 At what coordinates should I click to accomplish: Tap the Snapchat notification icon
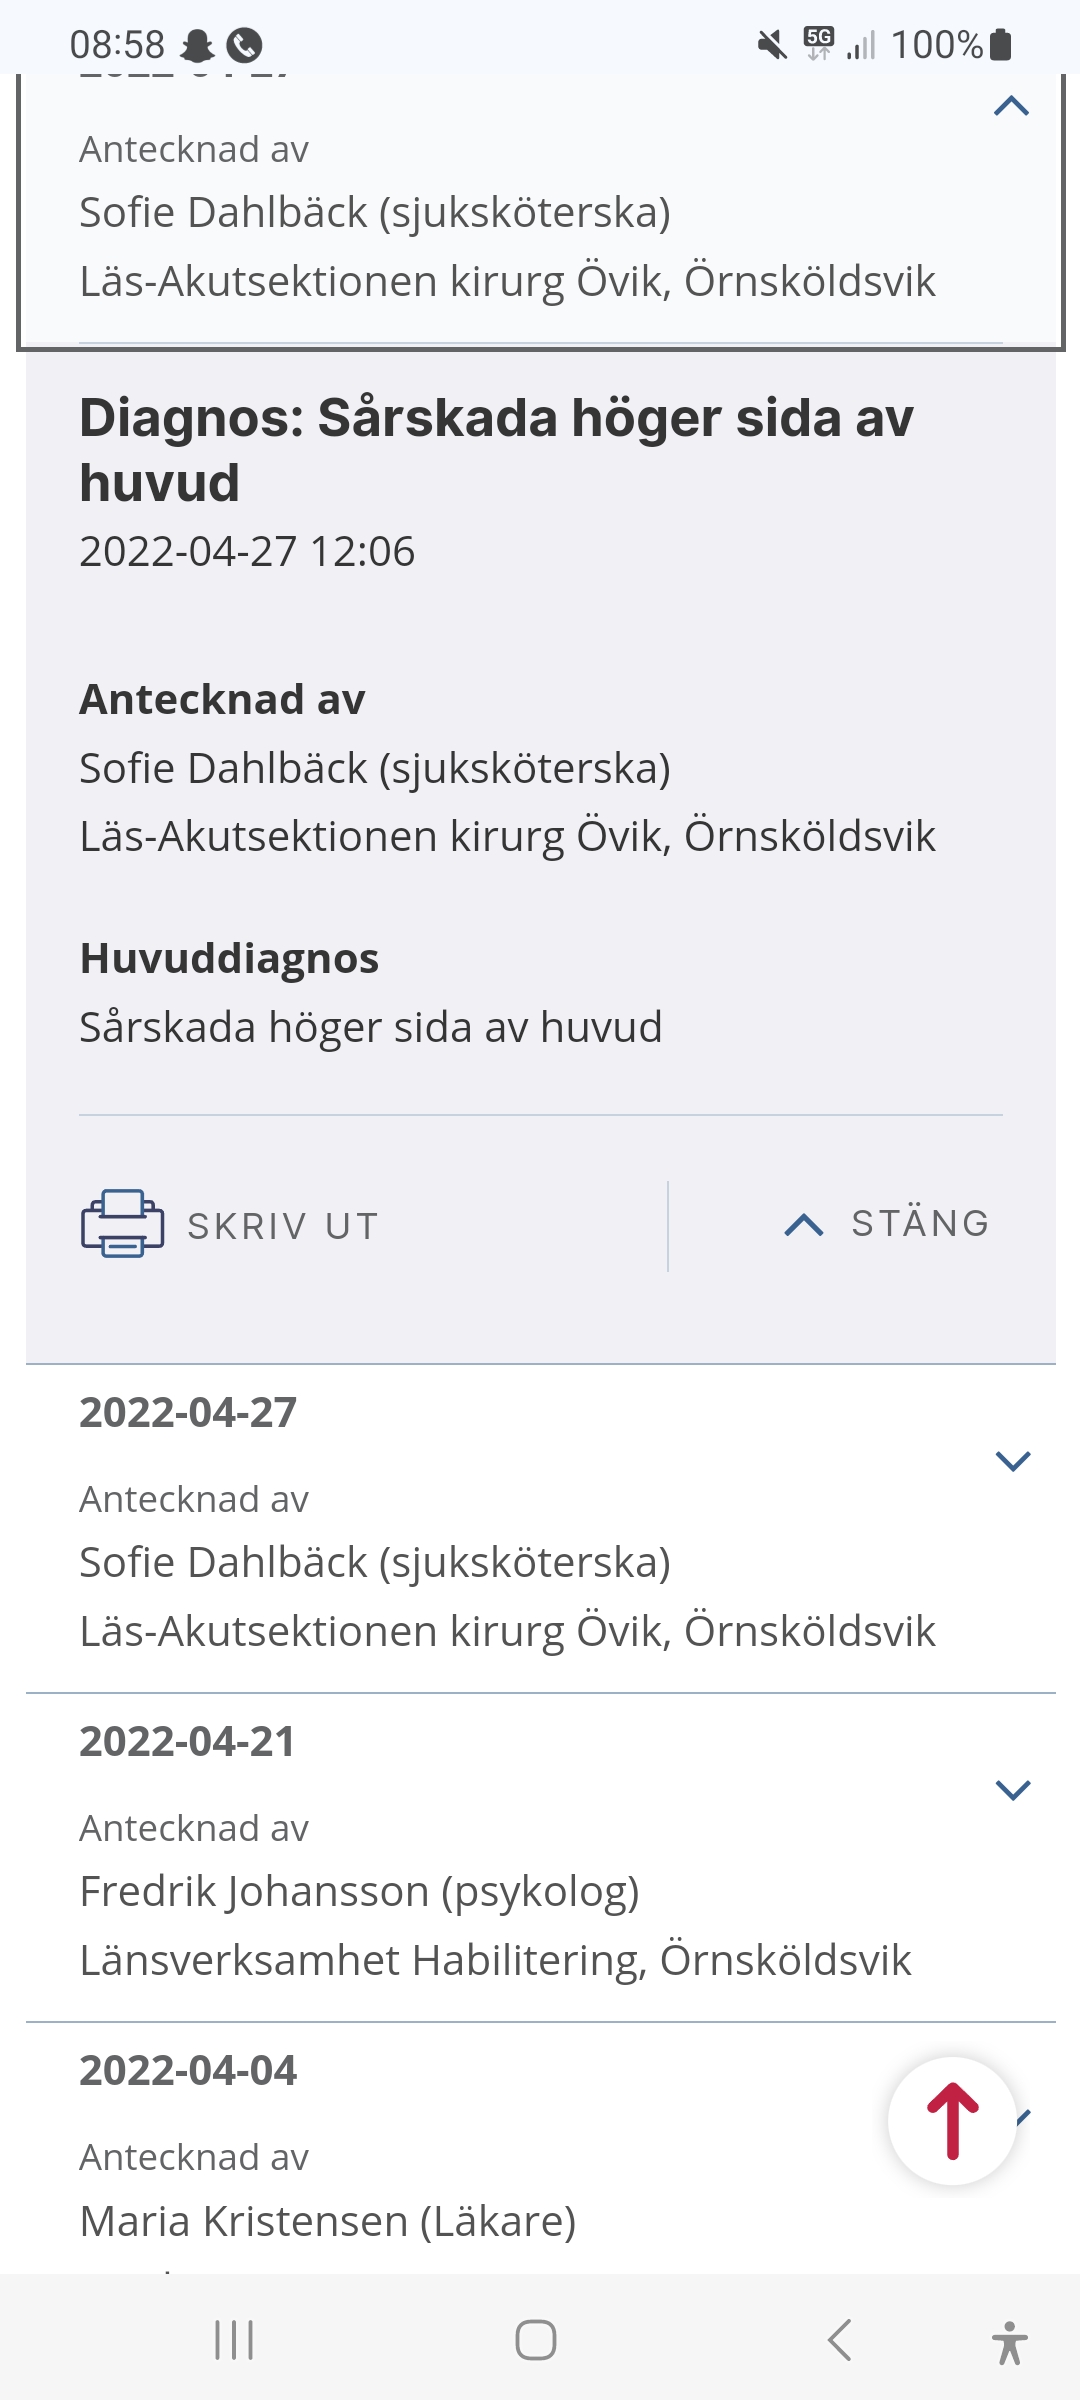[197, 45]
